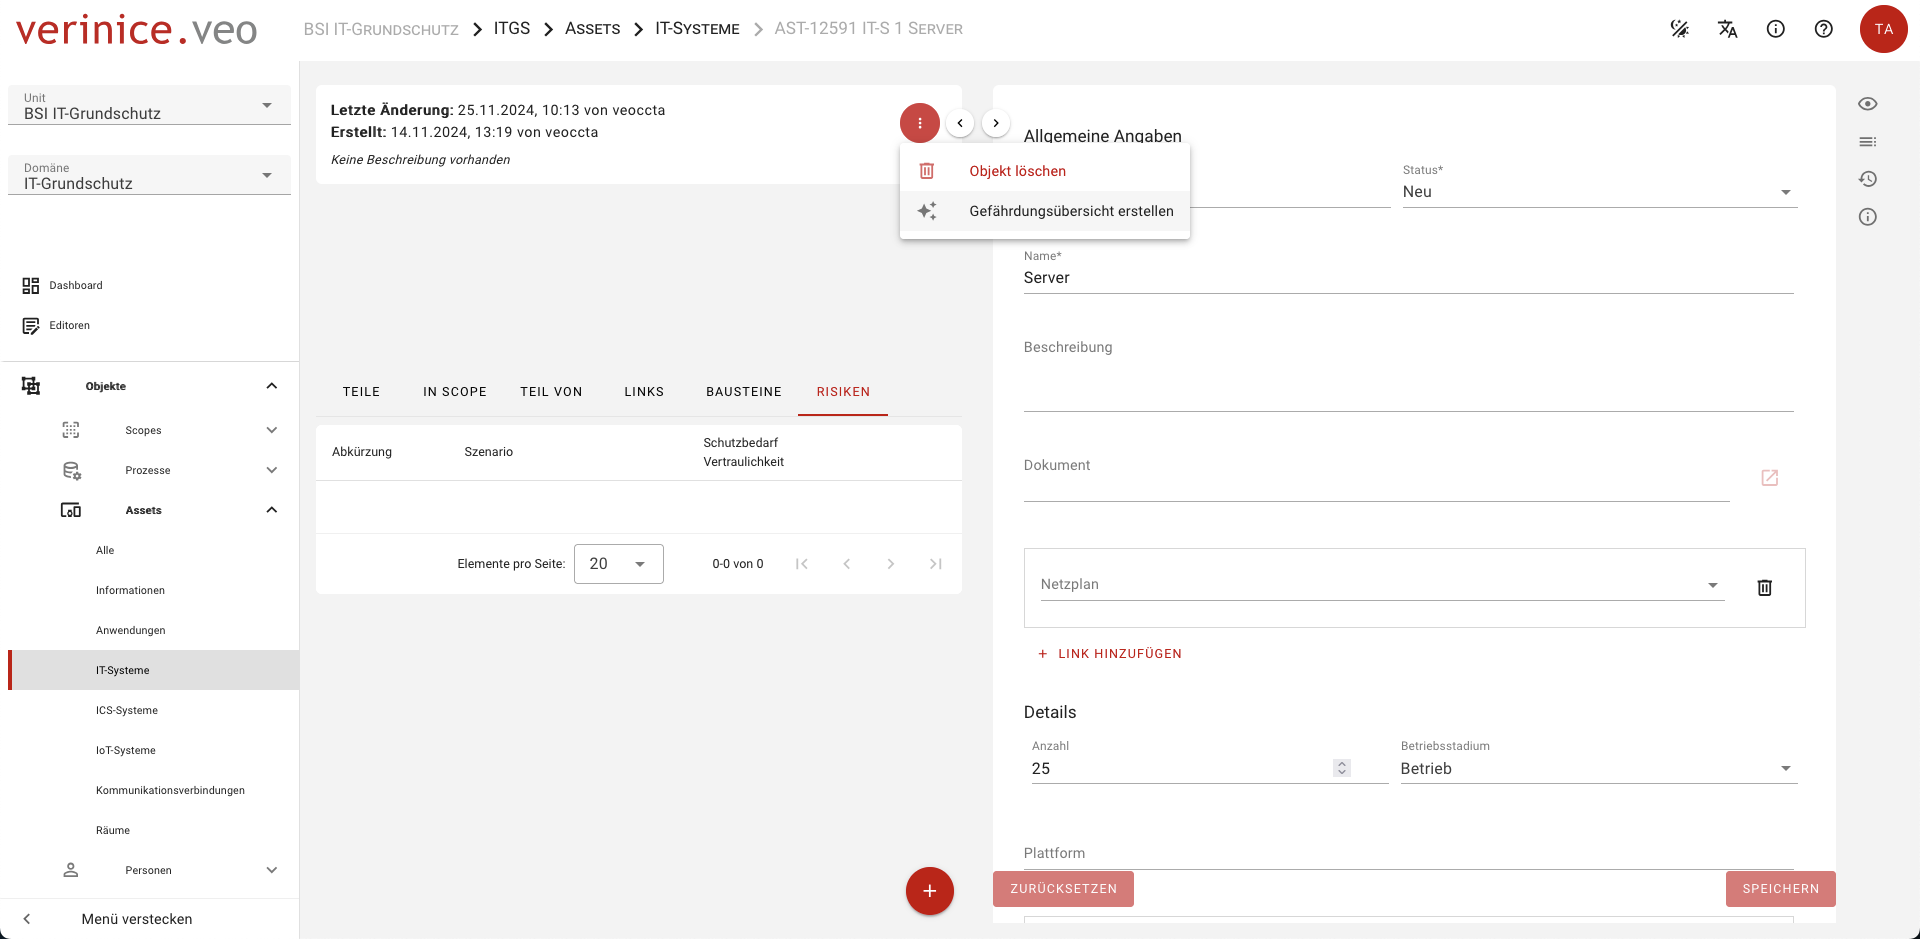Click the Name input field
Screen dimensions: 1920x939
(x=1407, y=278)
